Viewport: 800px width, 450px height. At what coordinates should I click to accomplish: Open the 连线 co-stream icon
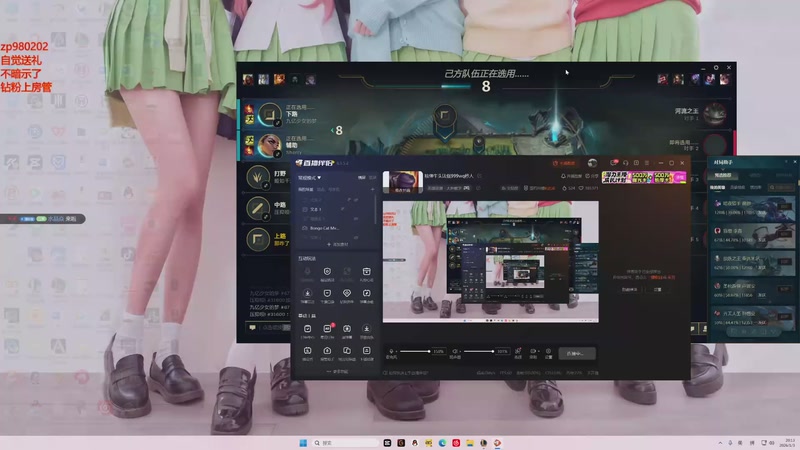click(x=518, y=352)
